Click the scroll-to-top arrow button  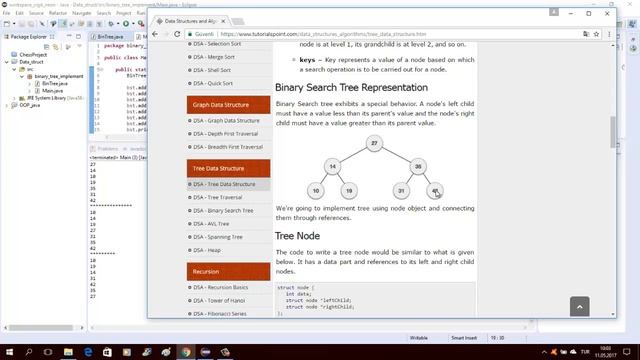[580, 307]
